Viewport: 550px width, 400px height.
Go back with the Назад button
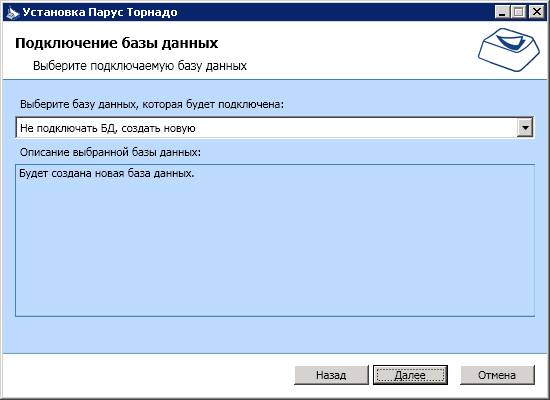click(x=331, y=375)
